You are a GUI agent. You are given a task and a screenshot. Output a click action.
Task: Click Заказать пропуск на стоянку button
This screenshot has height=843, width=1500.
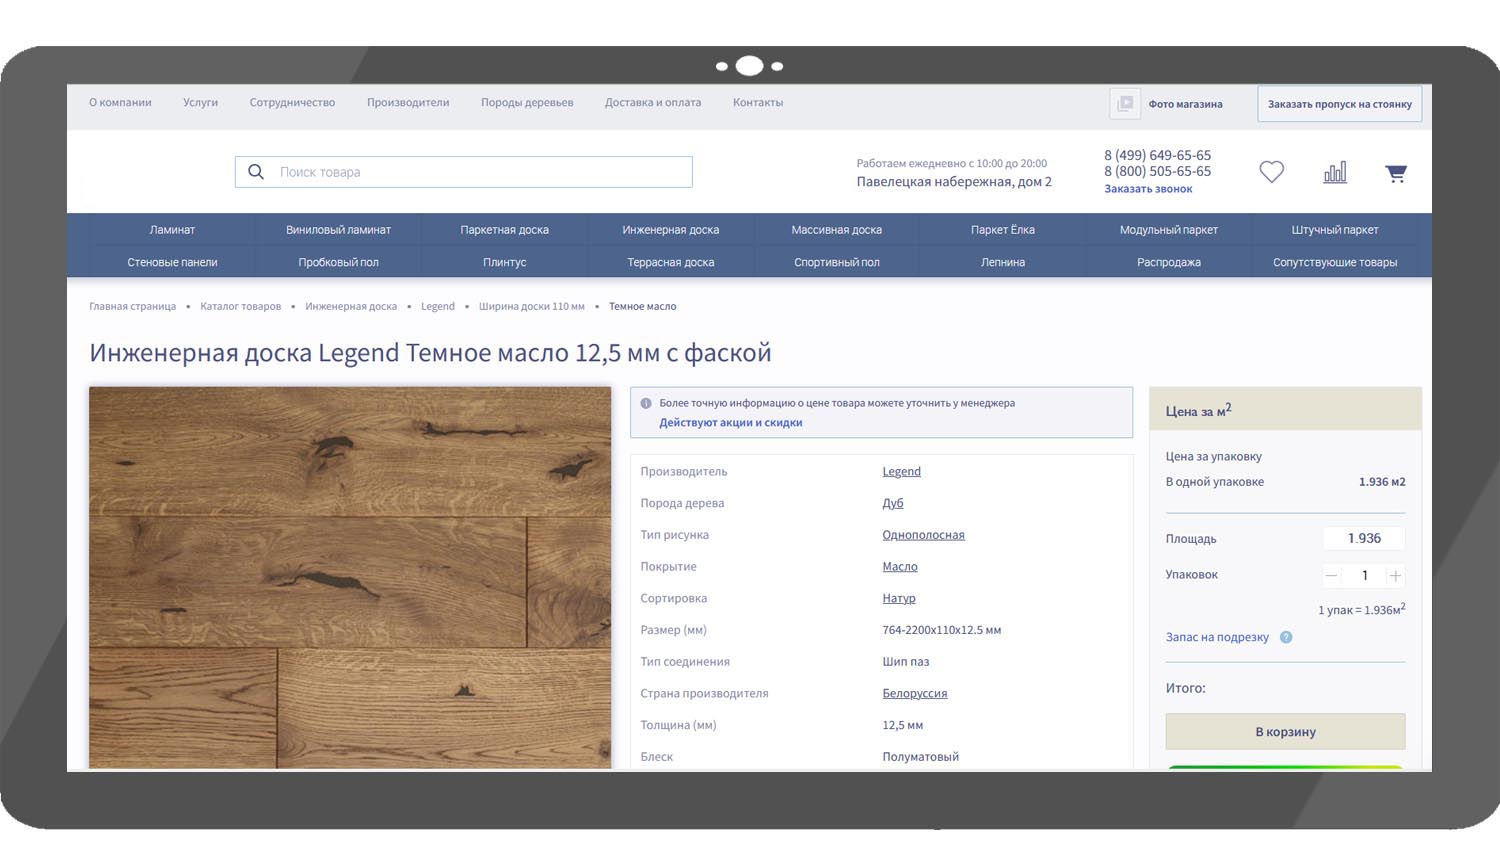tap(1339, 104)
